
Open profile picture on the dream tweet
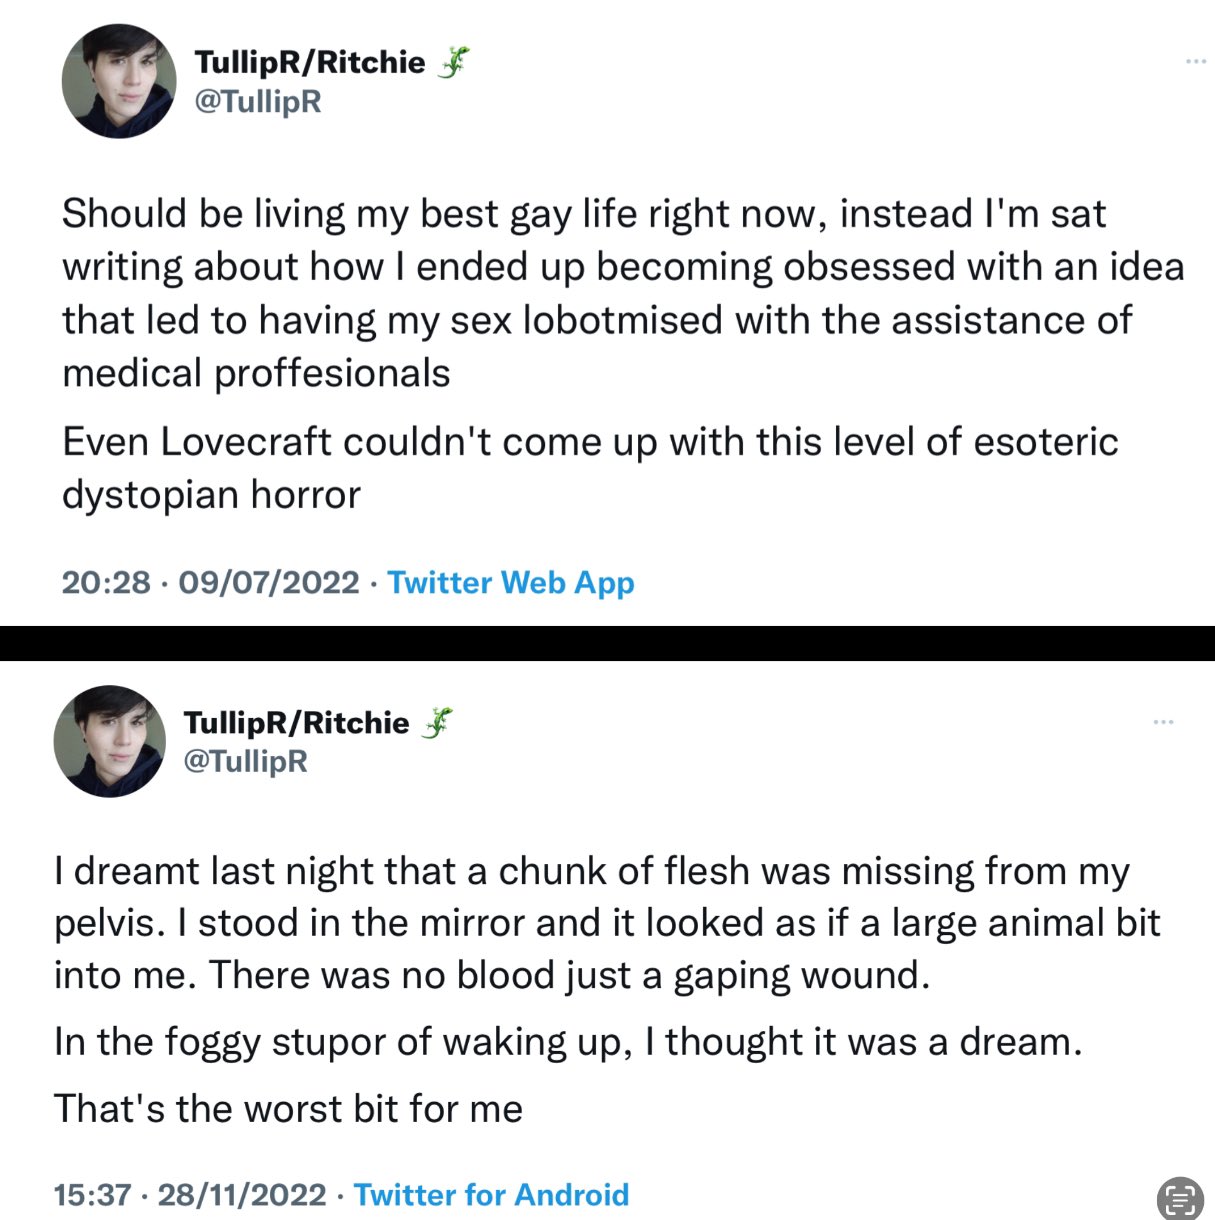click(109, 741)
